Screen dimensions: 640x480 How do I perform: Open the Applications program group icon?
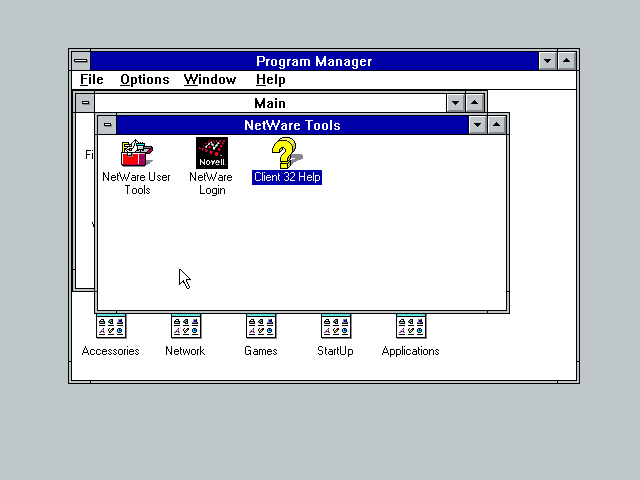[411, 326]
